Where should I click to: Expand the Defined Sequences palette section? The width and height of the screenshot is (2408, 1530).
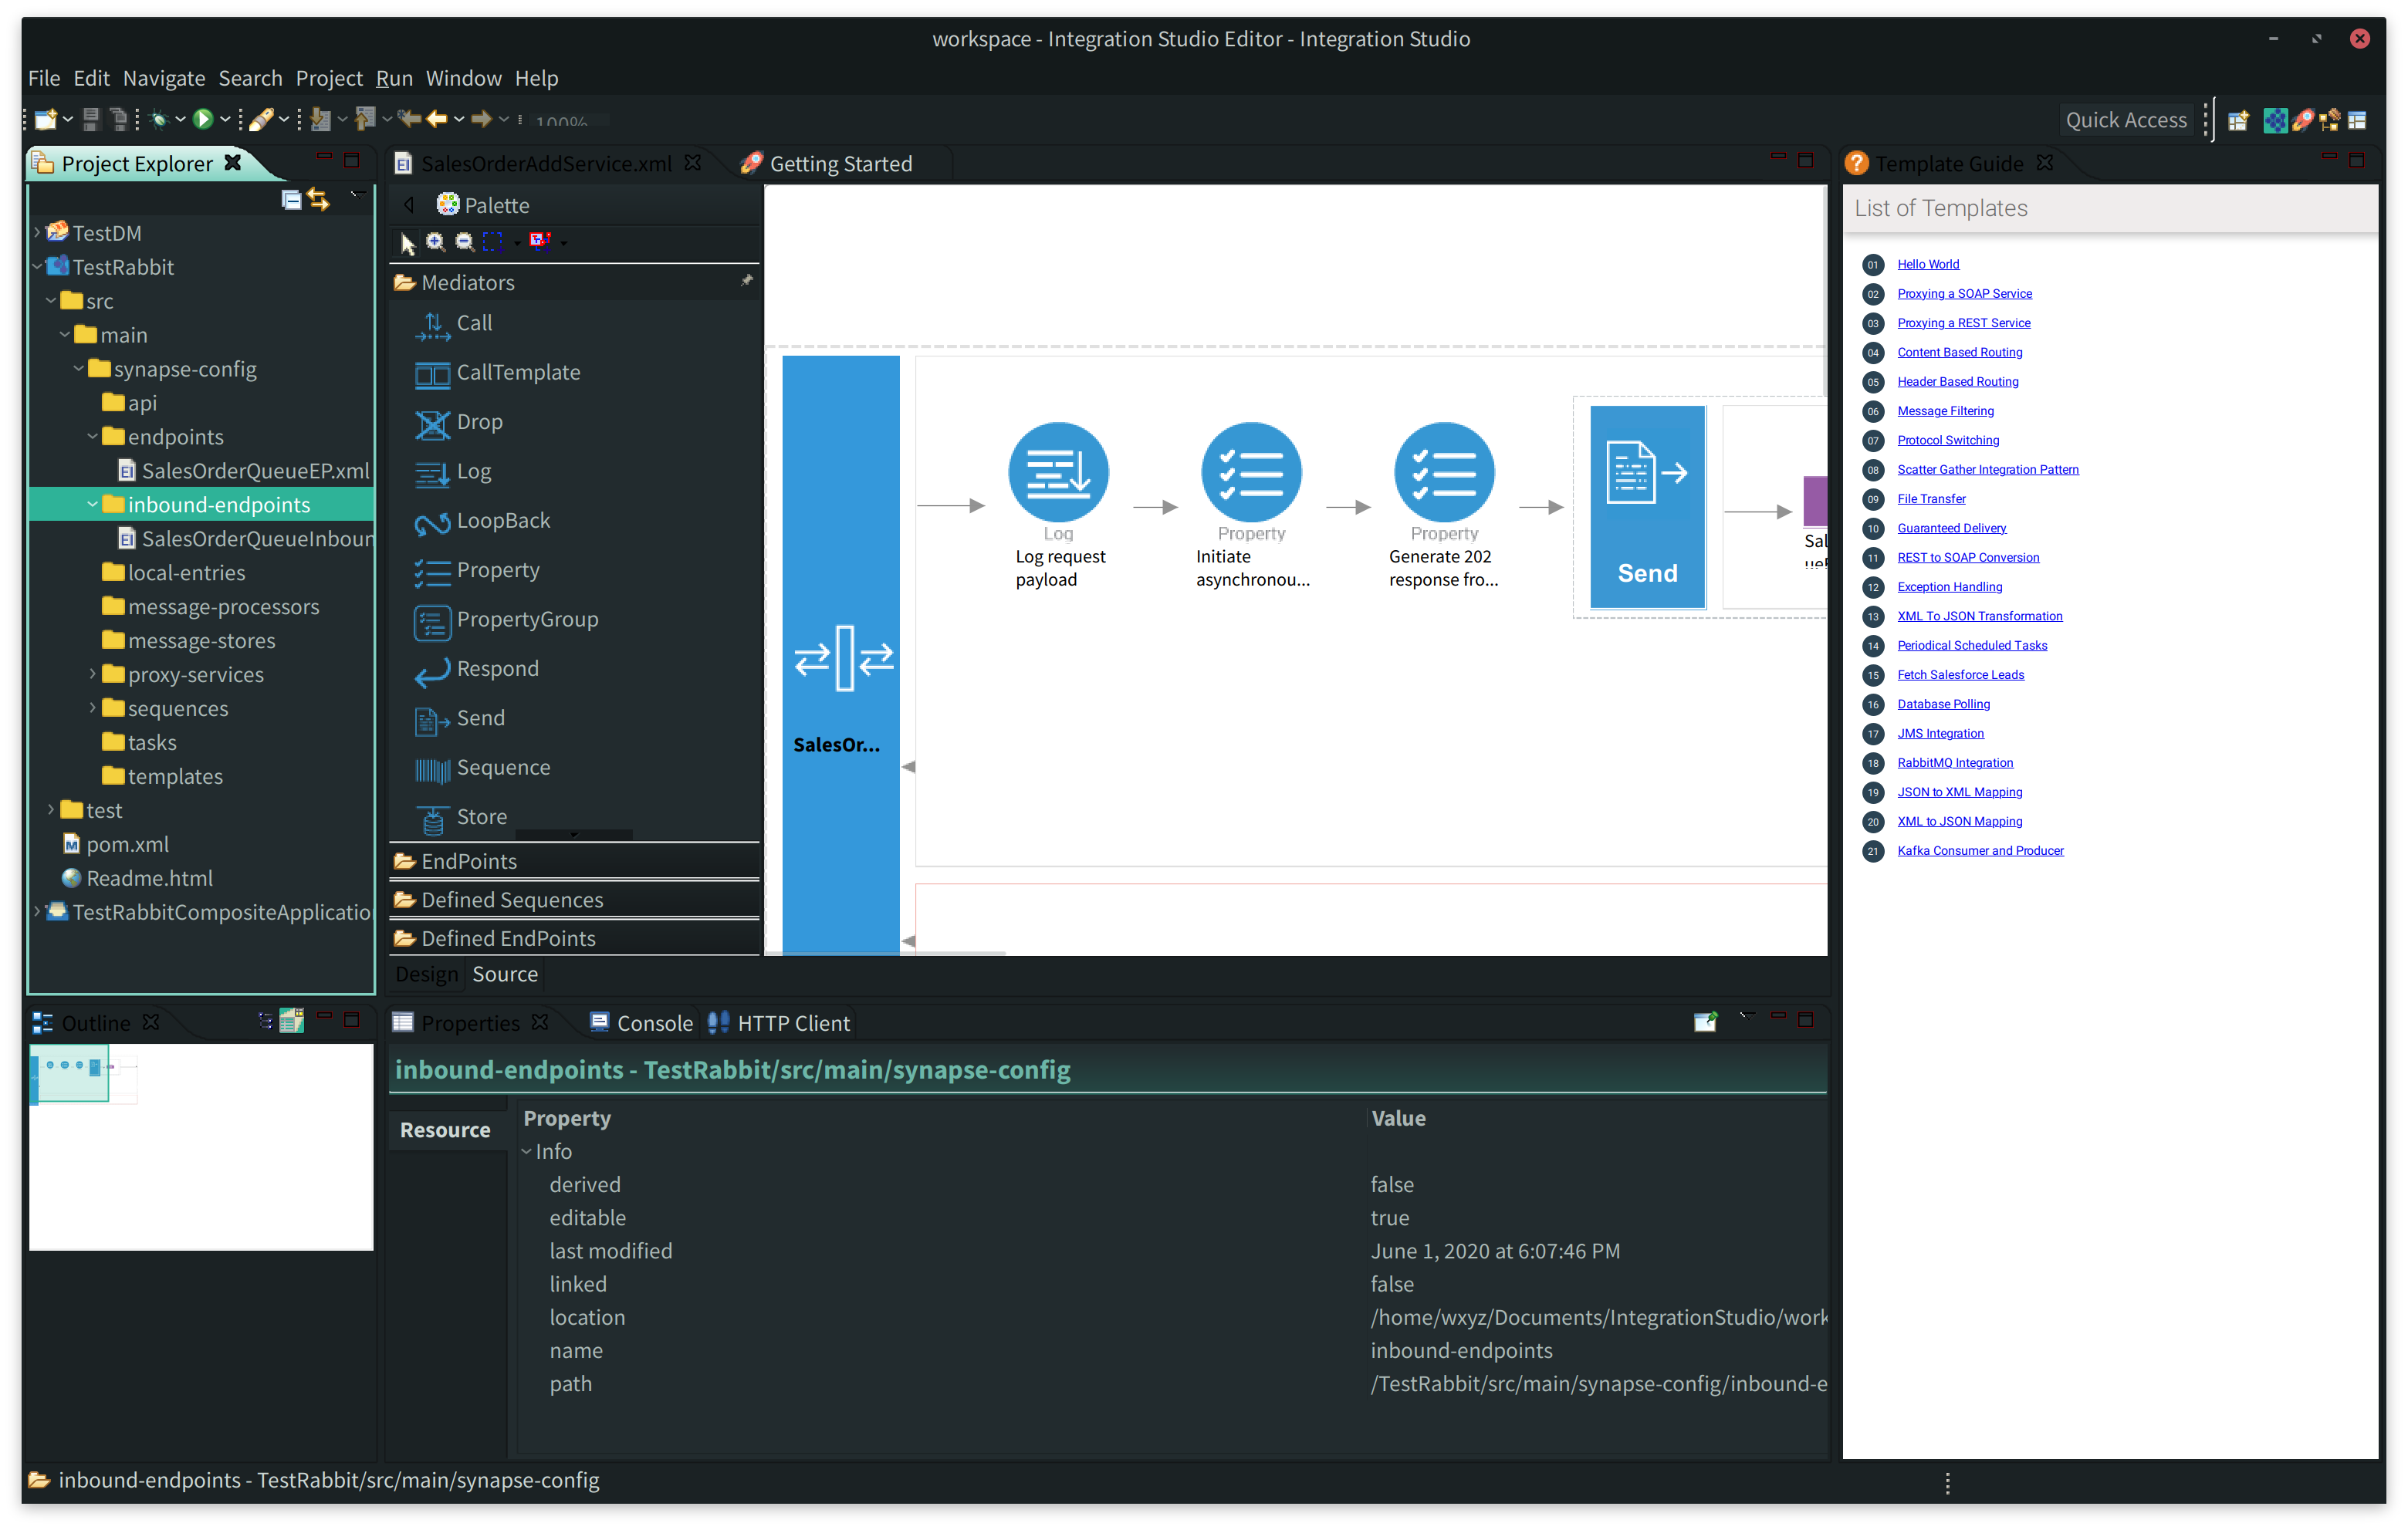click(511, 899)
